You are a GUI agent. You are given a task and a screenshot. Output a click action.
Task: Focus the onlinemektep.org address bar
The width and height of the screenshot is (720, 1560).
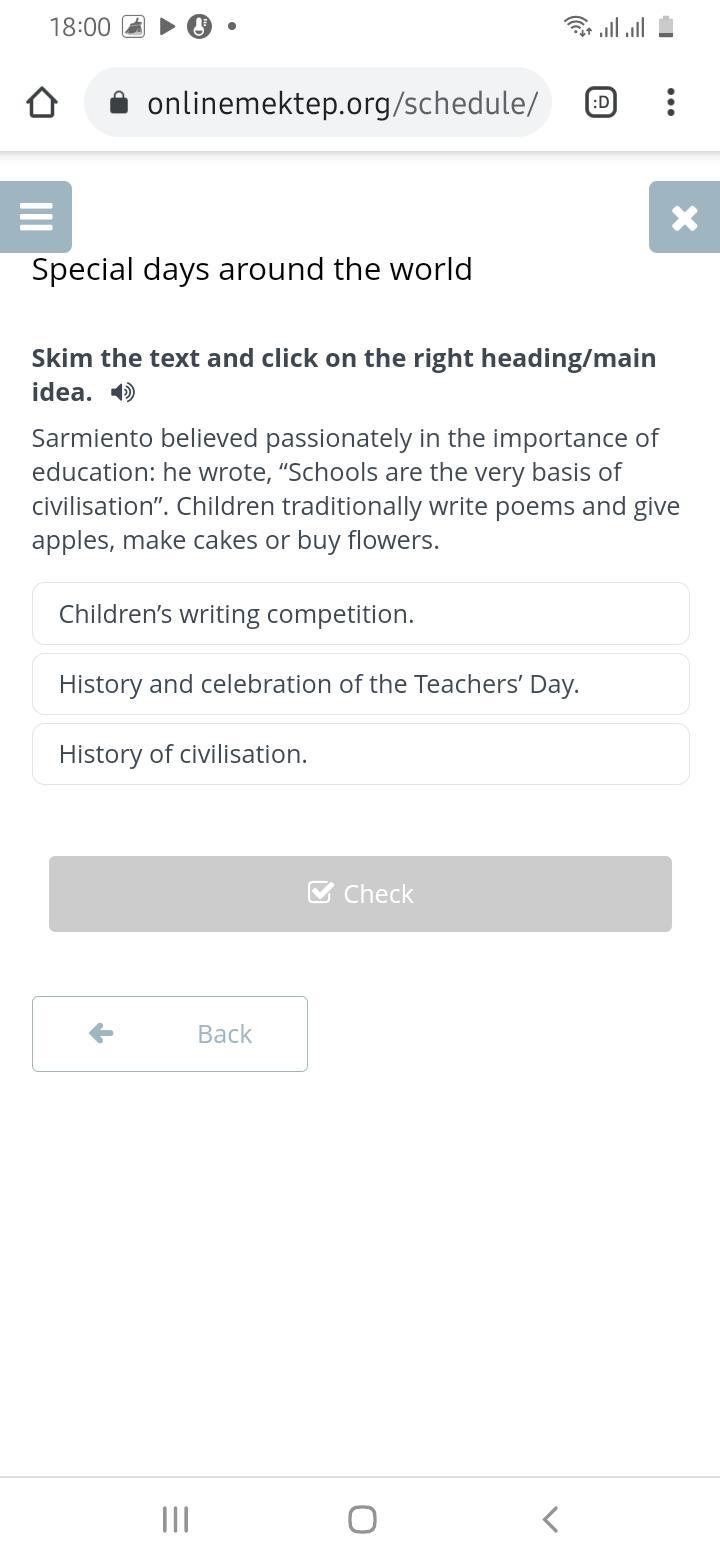point(340,102)
